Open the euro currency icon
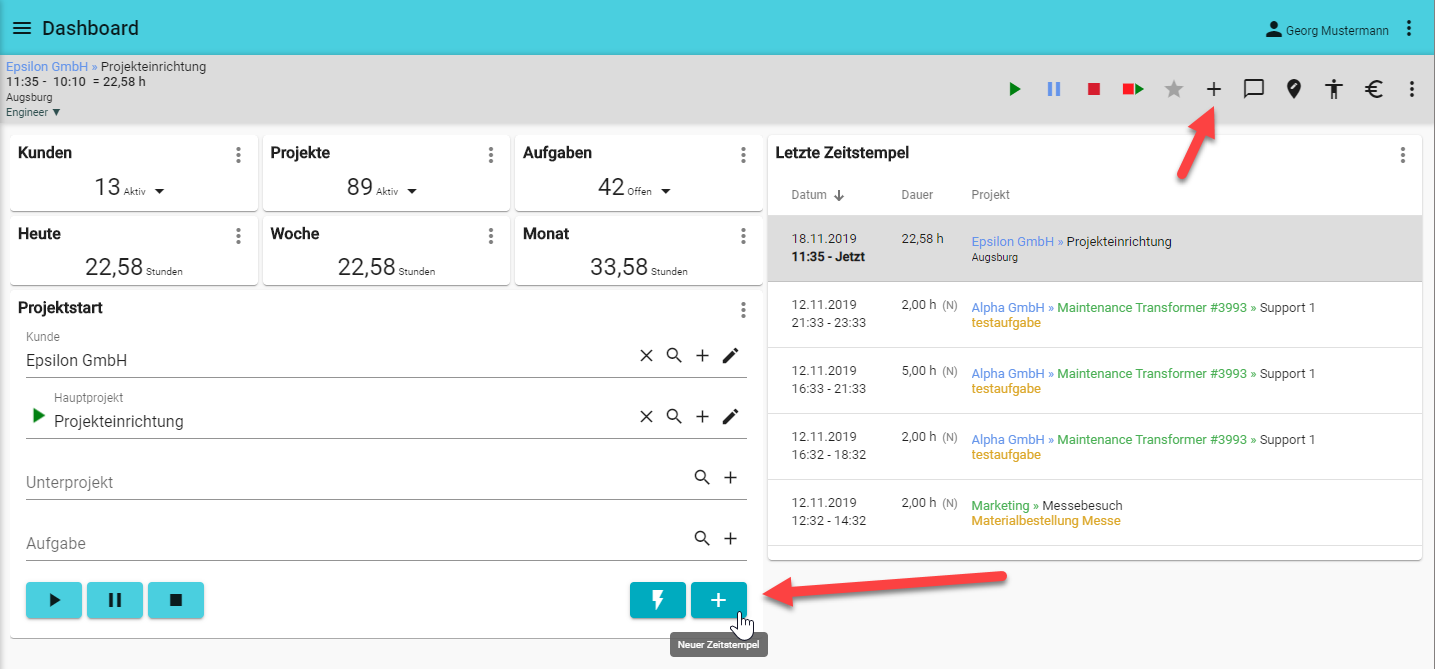Image resolution: width=1435 pixels, height=669 pixels. coord(1373,89)
